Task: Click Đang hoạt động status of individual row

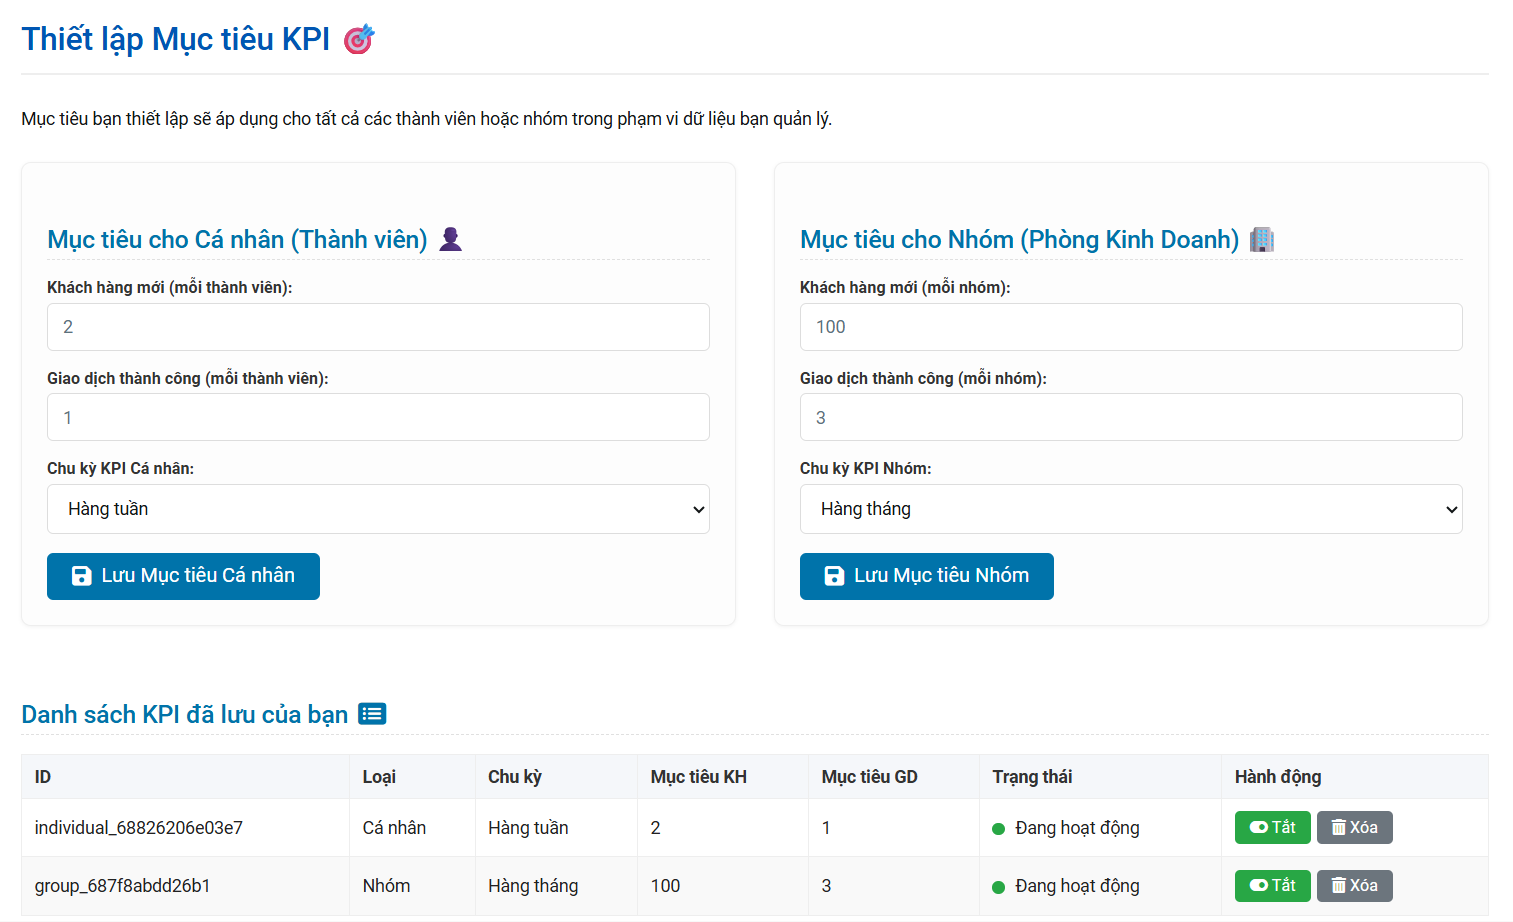Action: pyautogui.click(x=1066, y=828)
